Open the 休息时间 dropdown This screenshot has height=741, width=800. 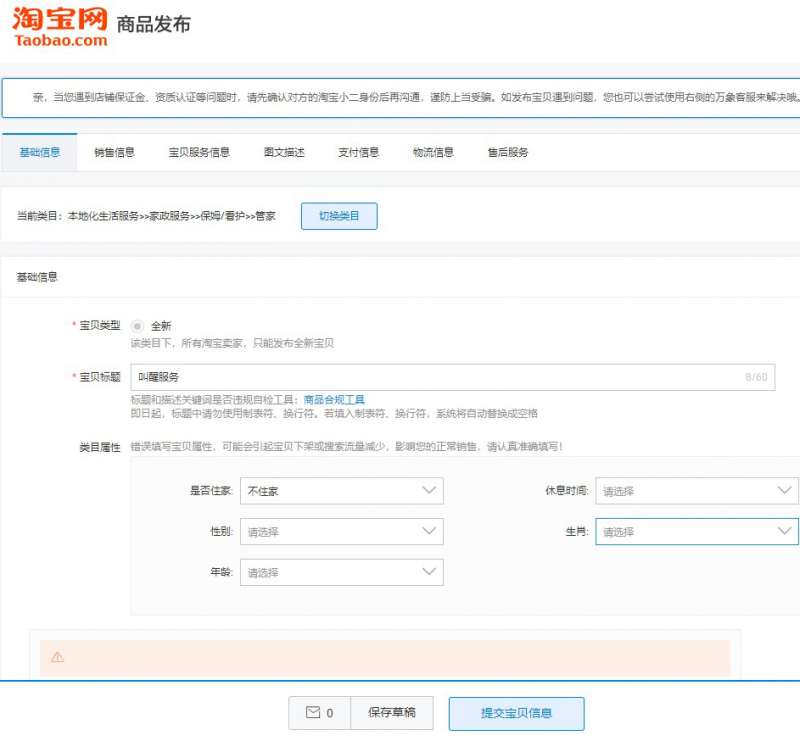[x=696, y=491]
